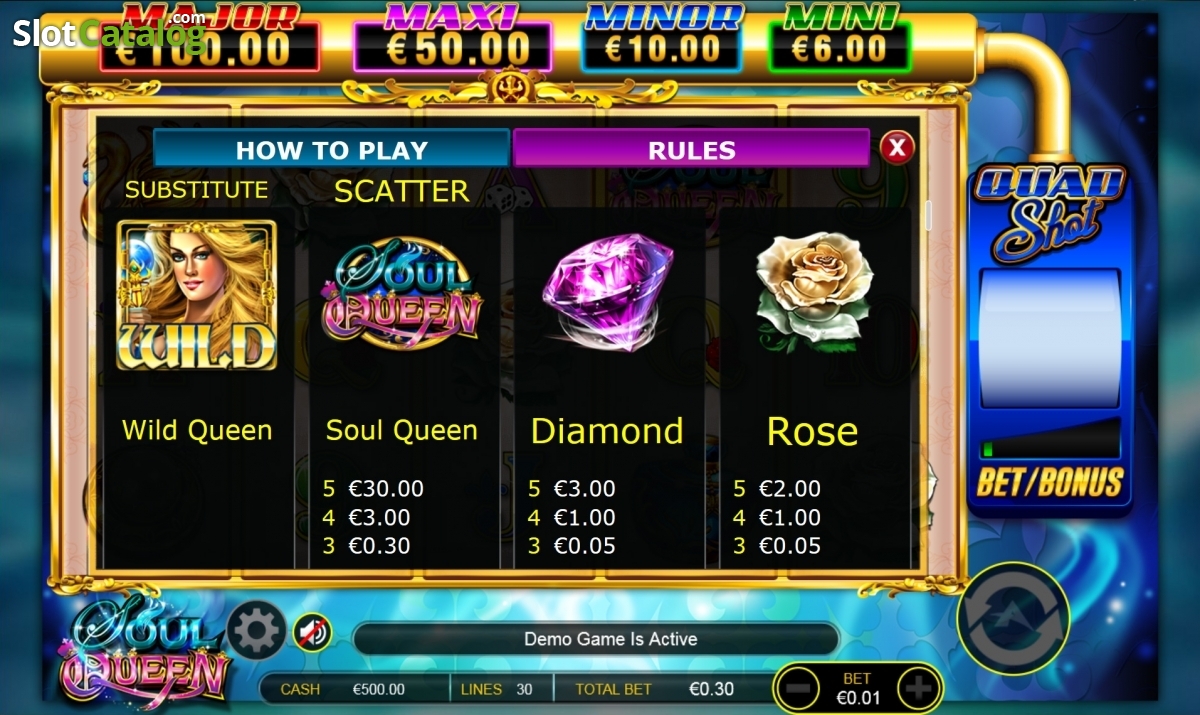Select the Soul Queen scatter symbol
Image resolution: width=1200 pixels, height=715 pixels.
point(402,293)
